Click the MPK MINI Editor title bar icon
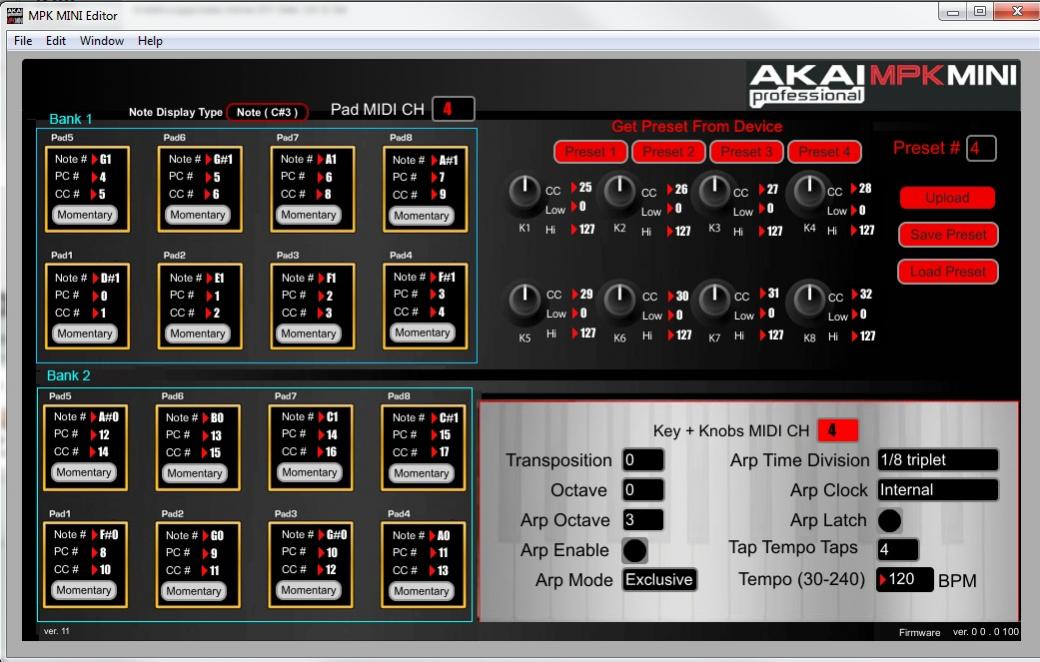This screenshot has width=1040, height=662. 15,15
